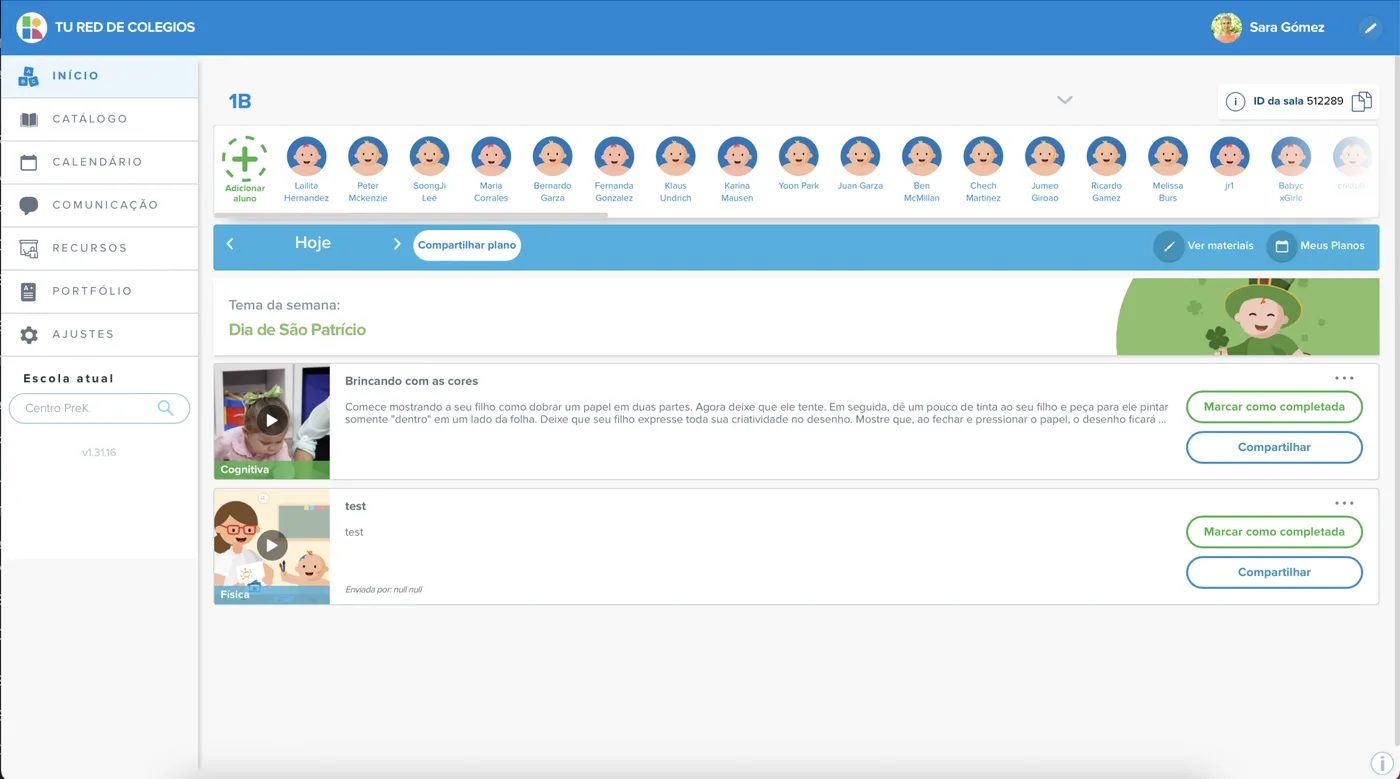Viewport: 1400px width, 779px height.
Task: Open Meus Planos calendar button
Action: [1316, 246]
